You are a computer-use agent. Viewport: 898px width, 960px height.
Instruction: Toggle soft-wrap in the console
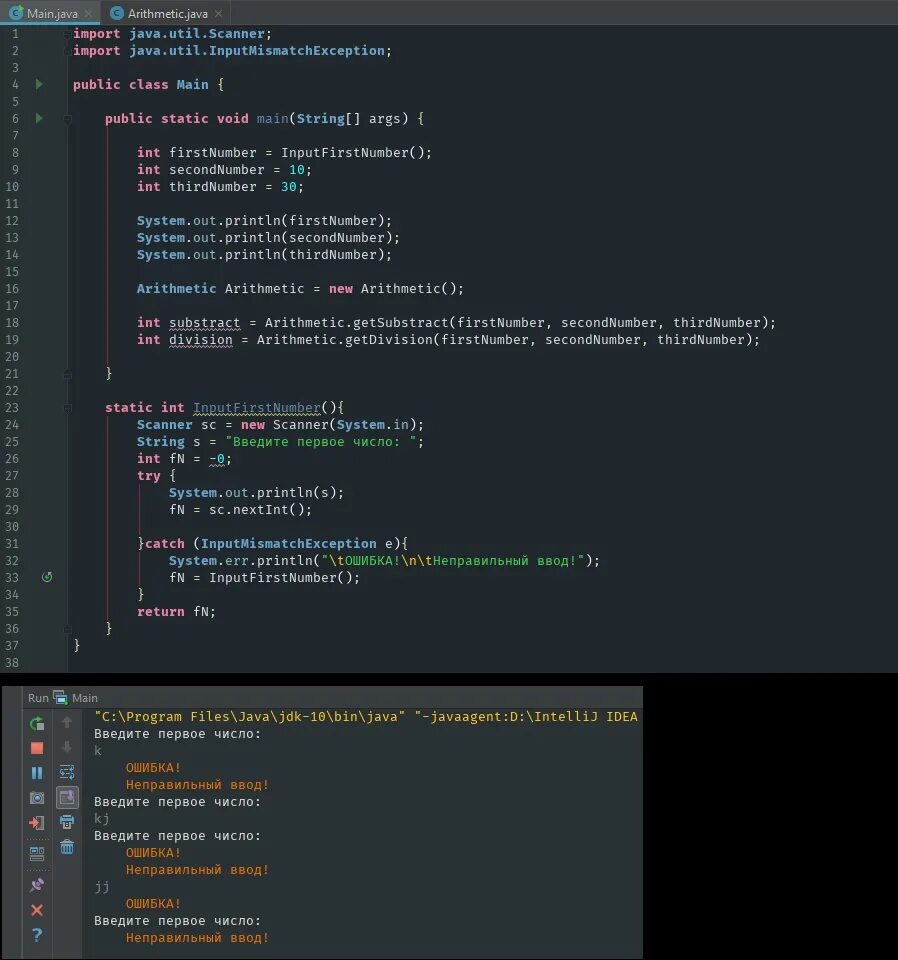pyautogui.click(x=67, y=772)
